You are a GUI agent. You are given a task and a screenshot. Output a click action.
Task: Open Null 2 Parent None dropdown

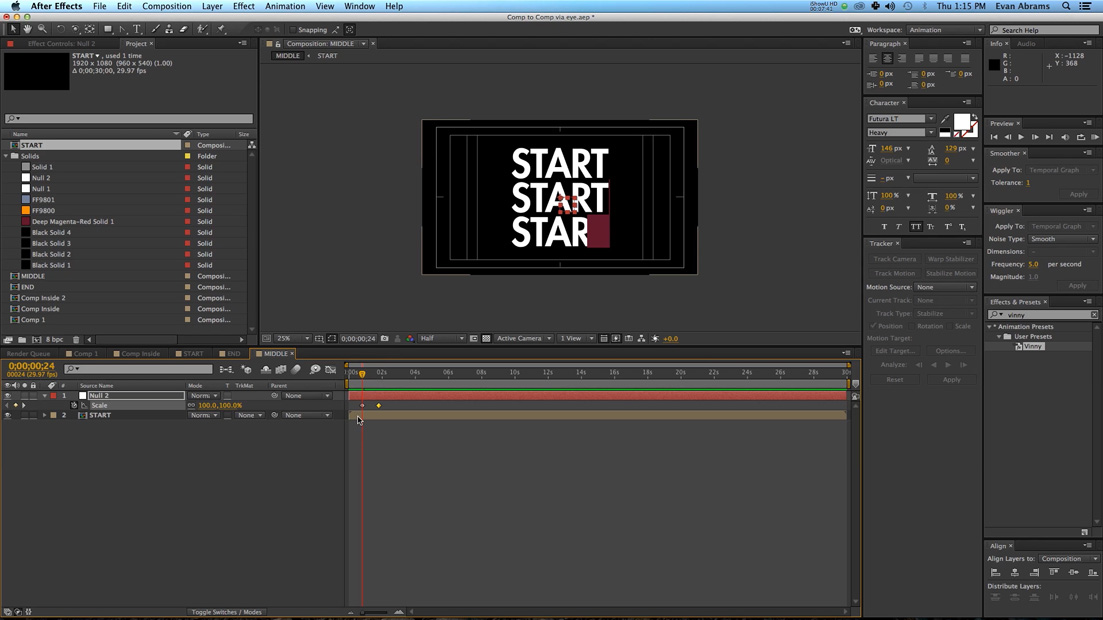tap(307, 396)
